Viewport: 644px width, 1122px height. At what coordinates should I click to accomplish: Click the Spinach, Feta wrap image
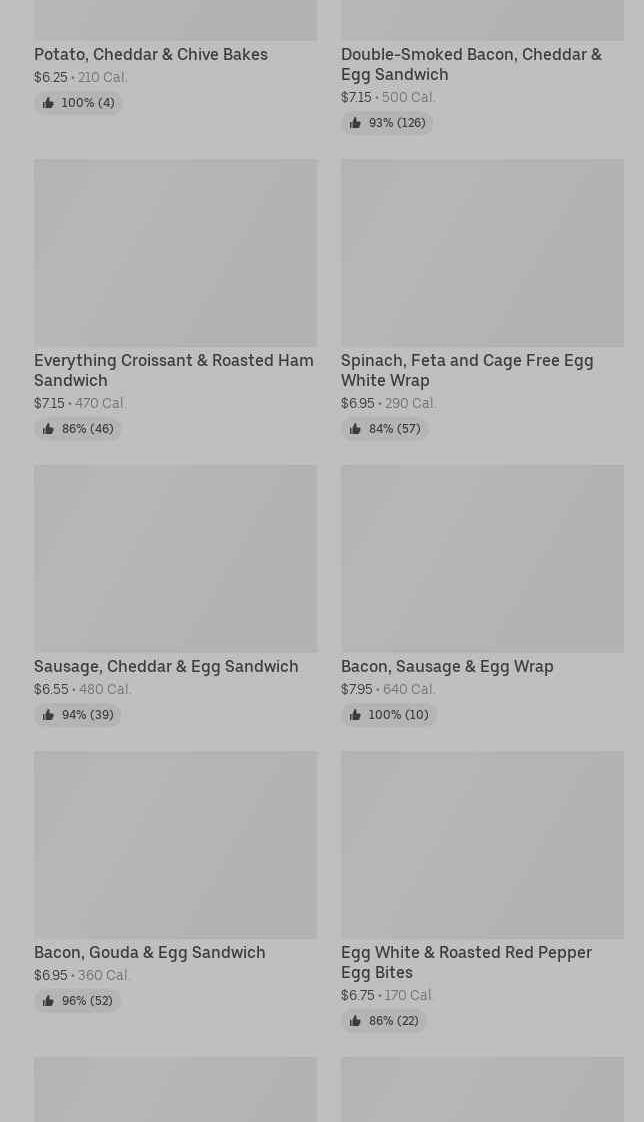482,252
